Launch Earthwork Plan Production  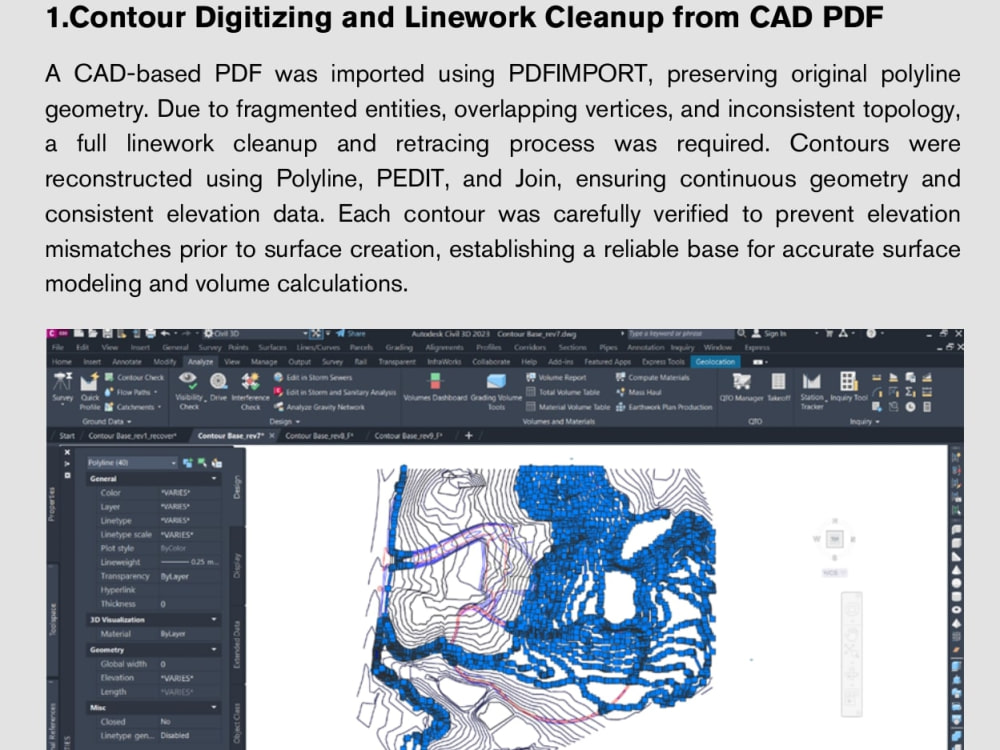[x=664, y=407]
